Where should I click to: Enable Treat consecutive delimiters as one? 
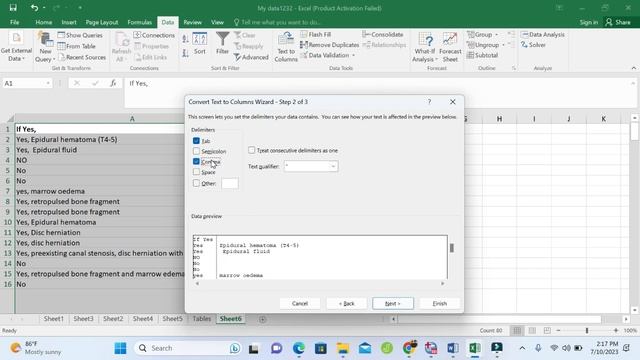(251, 150)
